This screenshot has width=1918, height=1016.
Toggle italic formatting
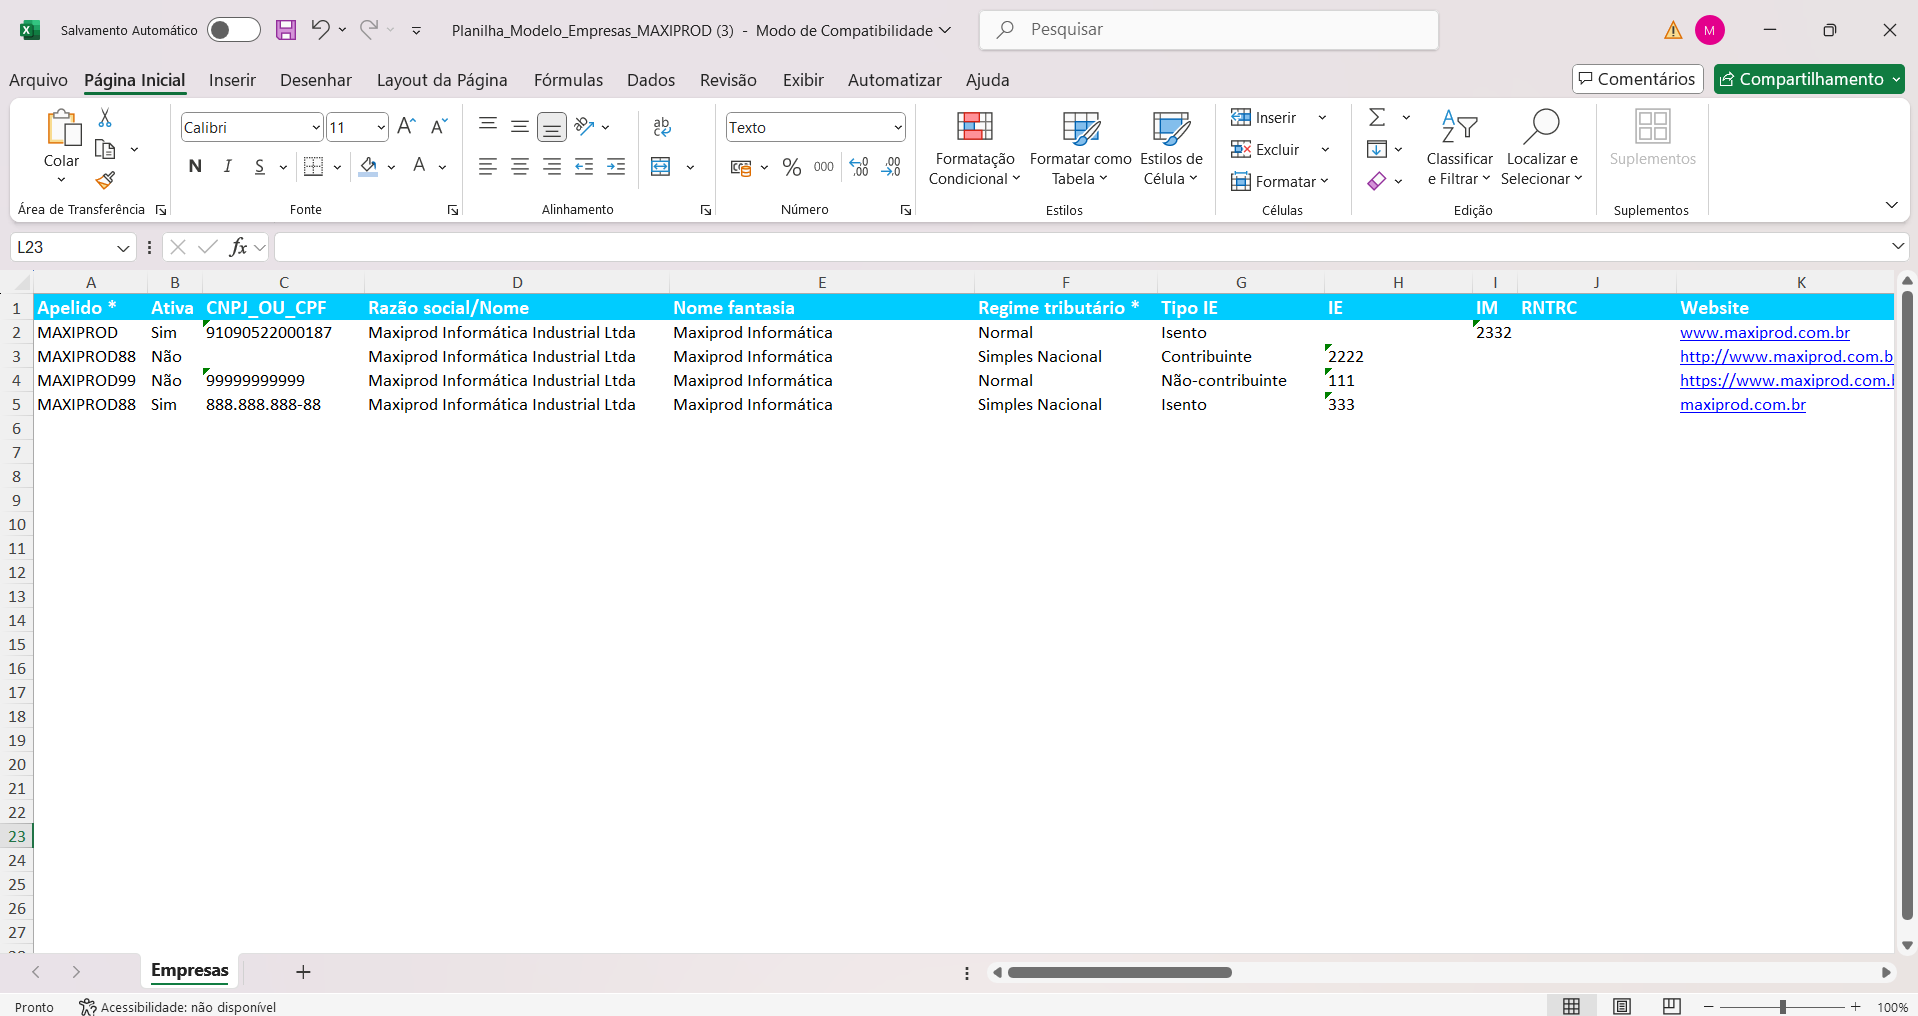[x=228, y=167]
